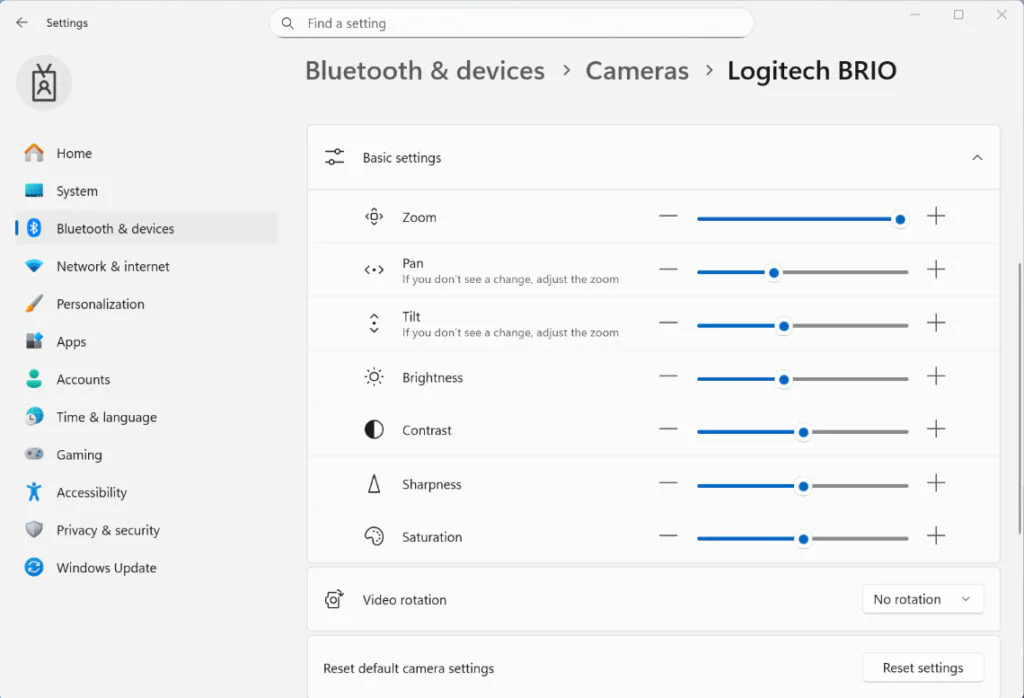Select the Gaming controller icon in sidebar

click(34, 454)
